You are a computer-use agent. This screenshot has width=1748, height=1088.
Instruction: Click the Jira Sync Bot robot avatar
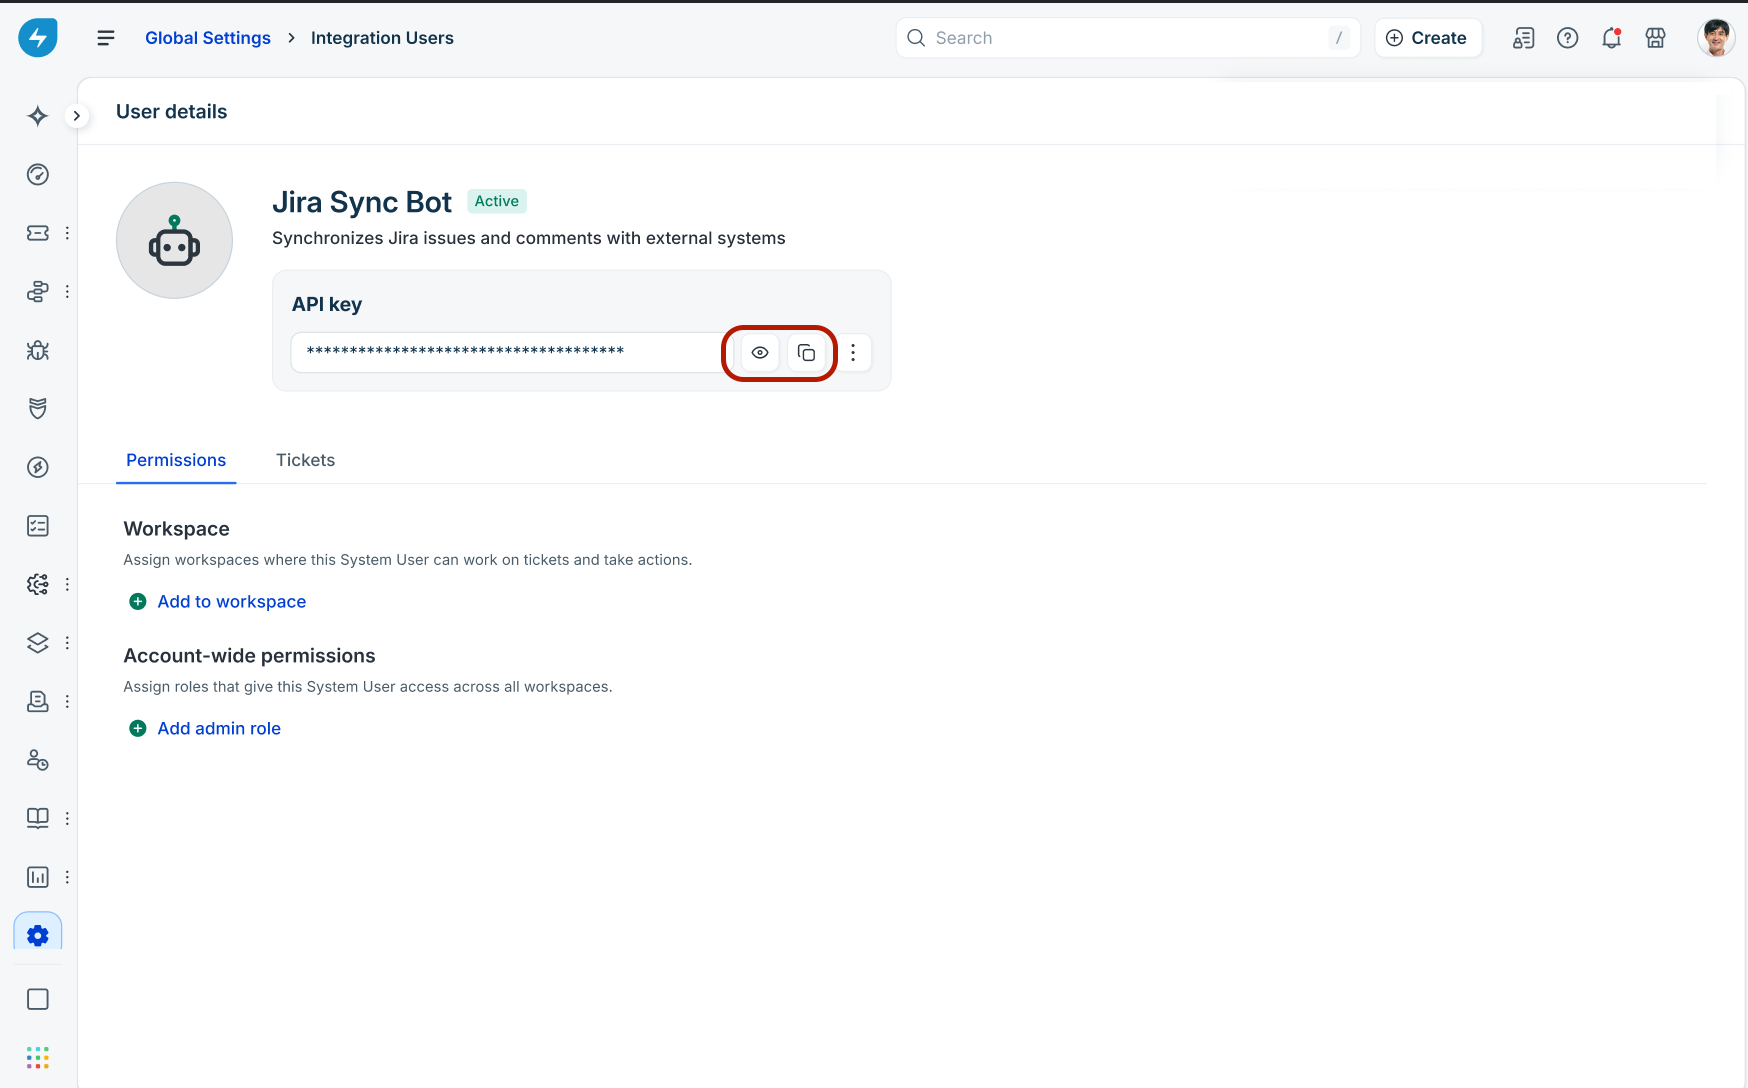[174, 240]
